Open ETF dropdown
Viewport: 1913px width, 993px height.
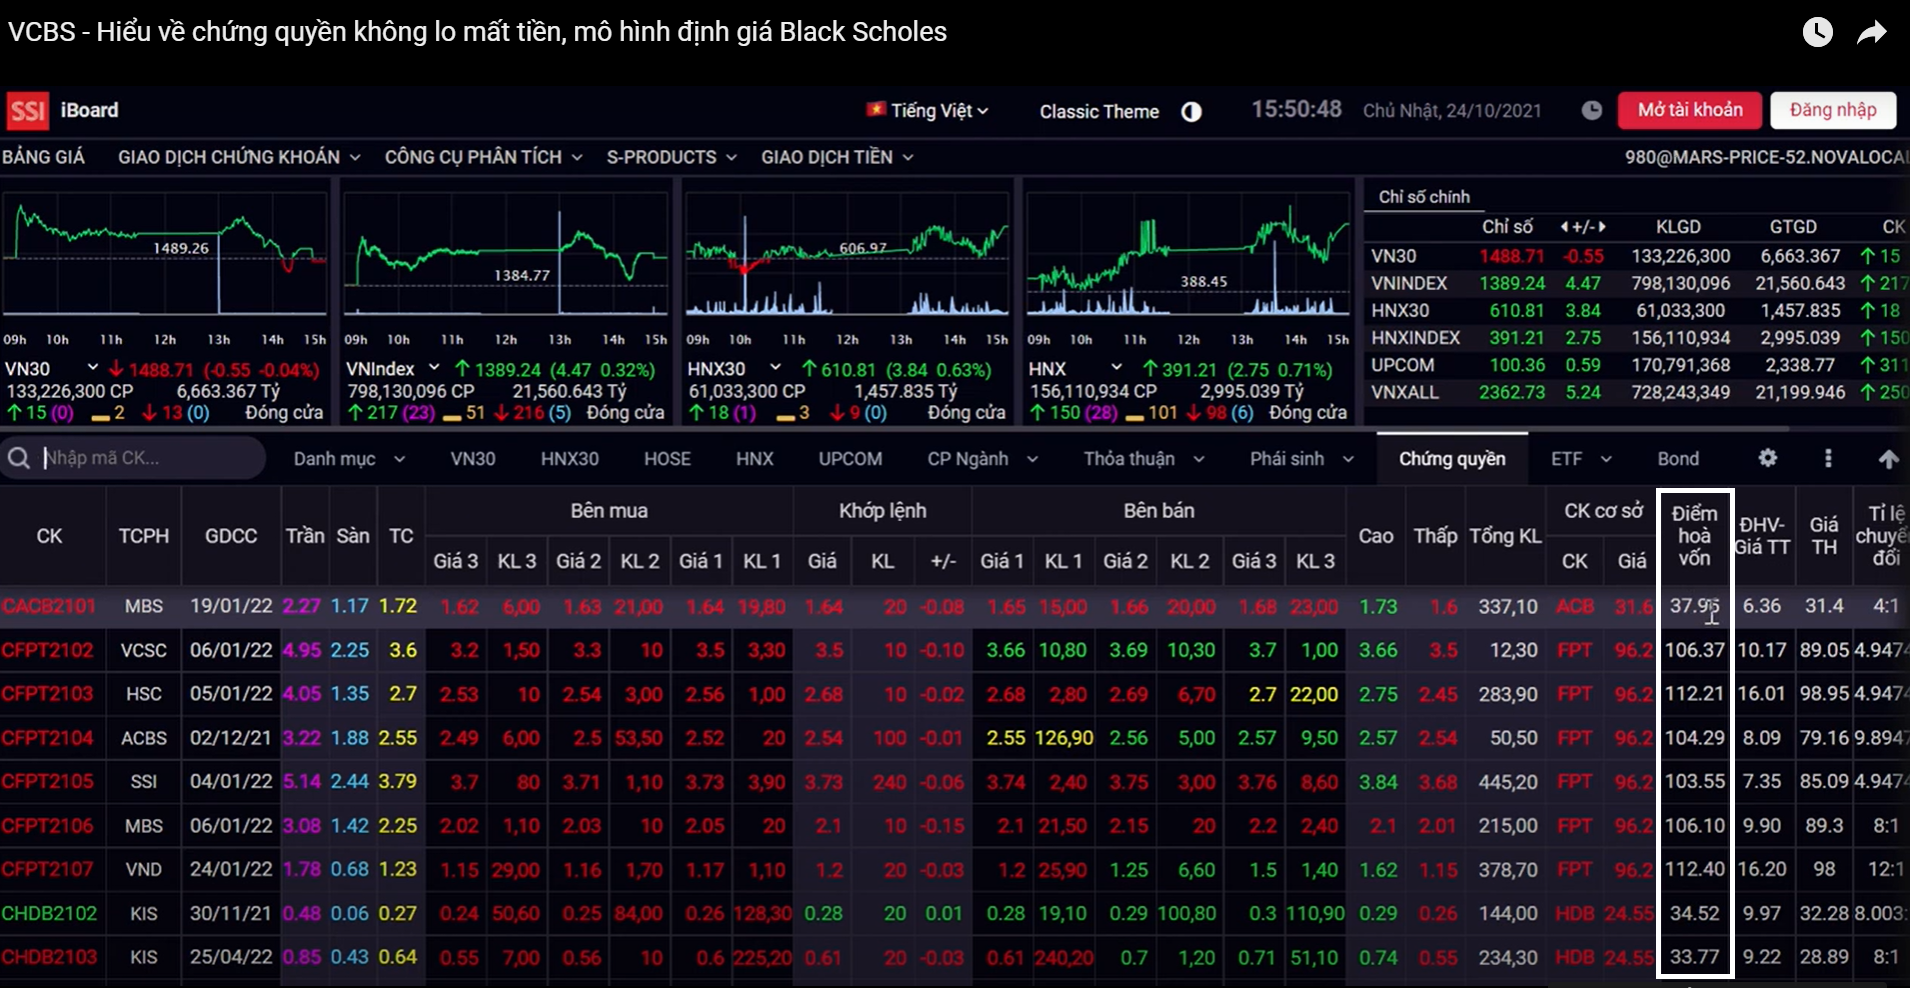1581,459
